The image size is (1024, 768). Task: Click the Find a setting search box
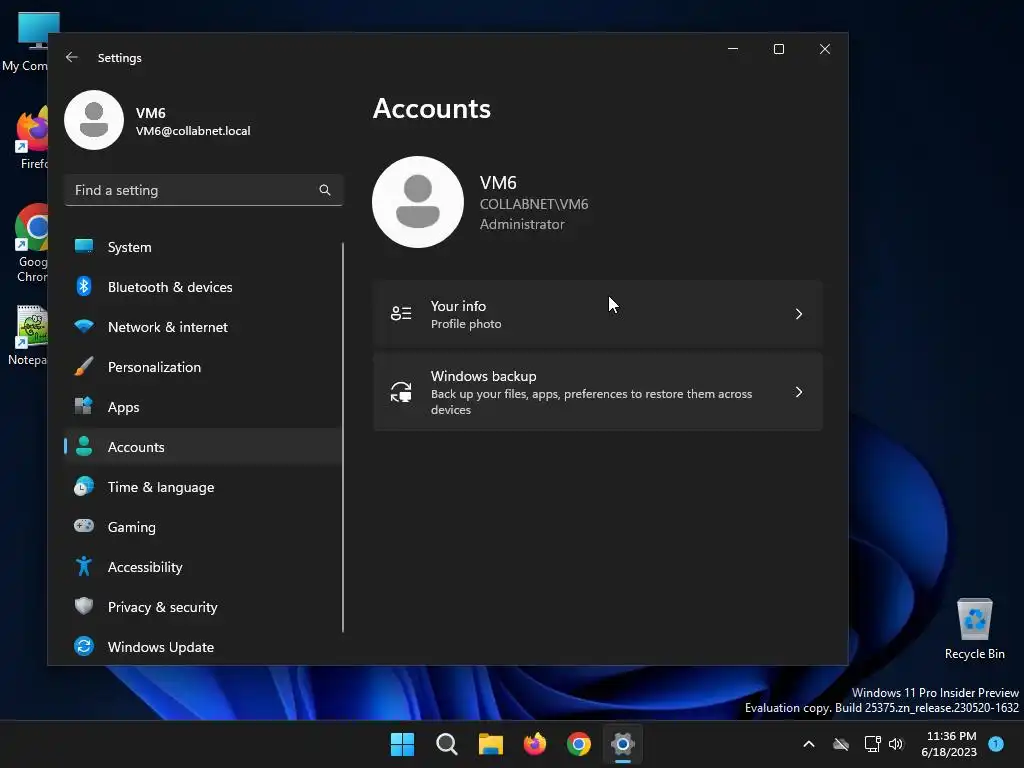pos(203,190)
